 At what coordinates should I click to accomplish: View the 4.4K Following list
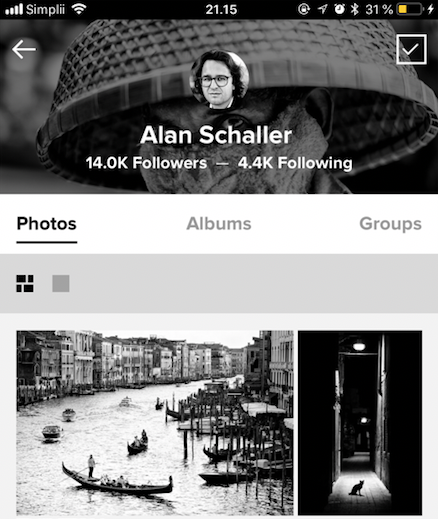tap(295, 163)
